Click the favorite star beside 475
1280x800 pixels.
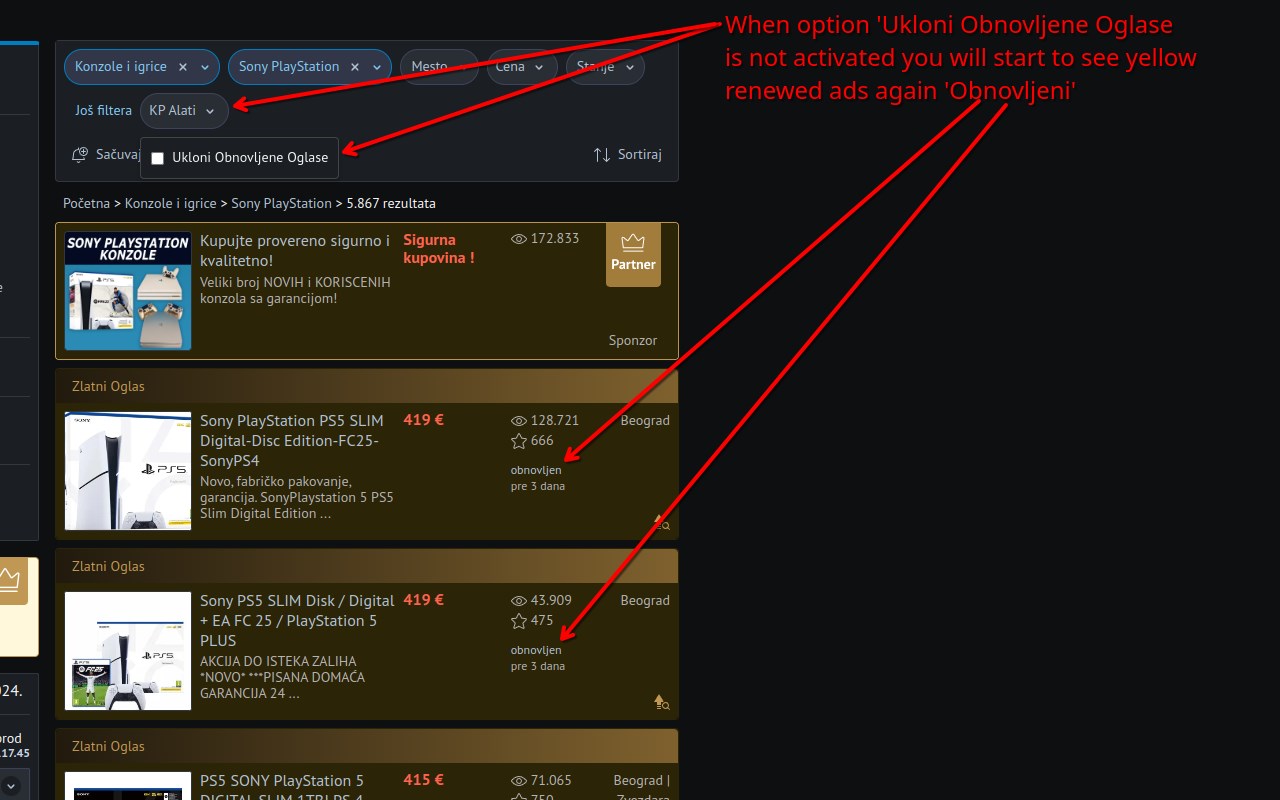(518, 621)
